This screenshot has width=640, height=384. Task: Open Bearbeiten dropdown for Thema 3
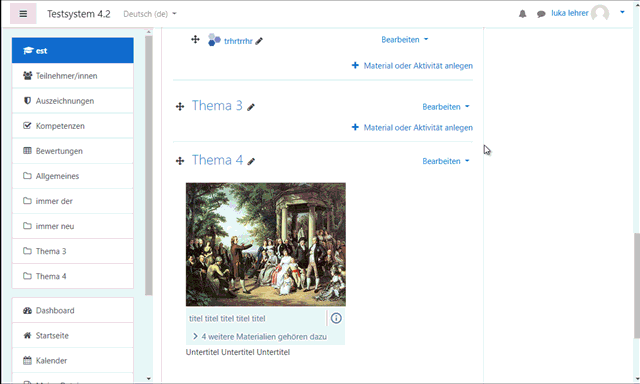tap(446, 107)
